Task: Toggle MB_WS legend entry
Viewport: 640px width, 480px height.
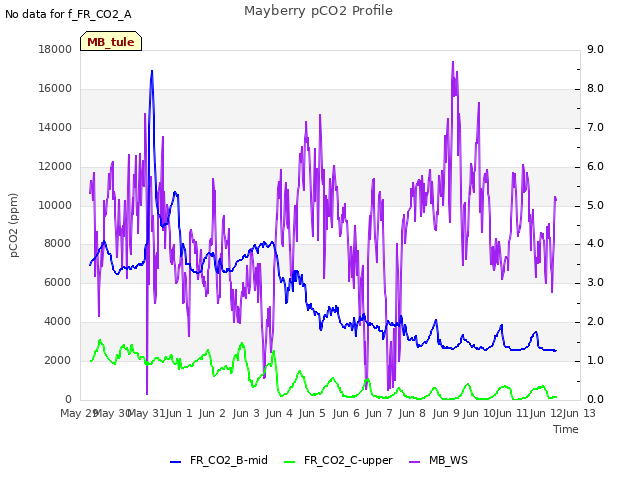Action: 438,460
